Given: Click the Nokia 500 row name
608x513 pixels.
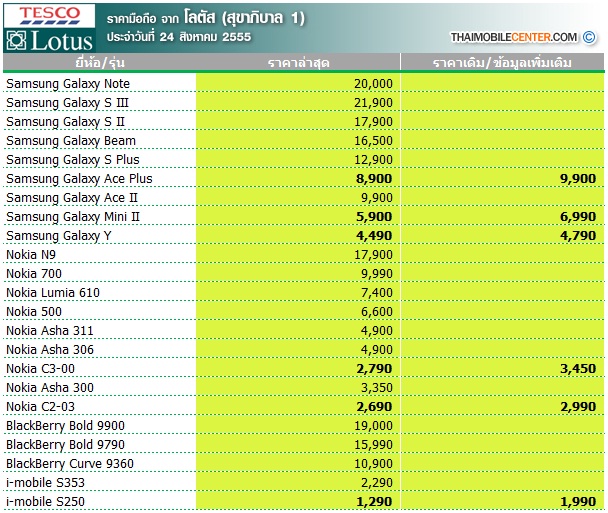Looking at the screenshot, I should coord(34,312).
